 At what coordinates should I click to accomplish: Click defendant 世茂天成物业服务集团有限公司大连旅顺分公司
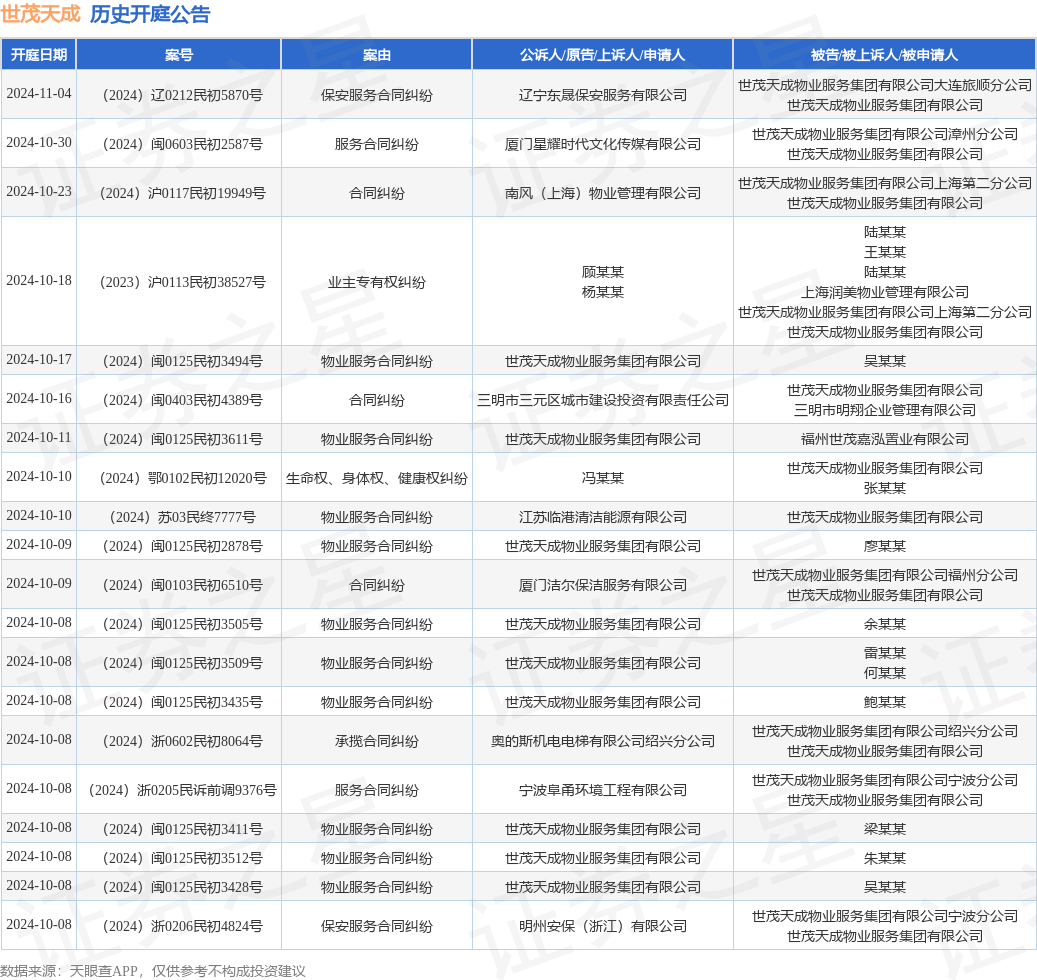[x=885, y=85]
